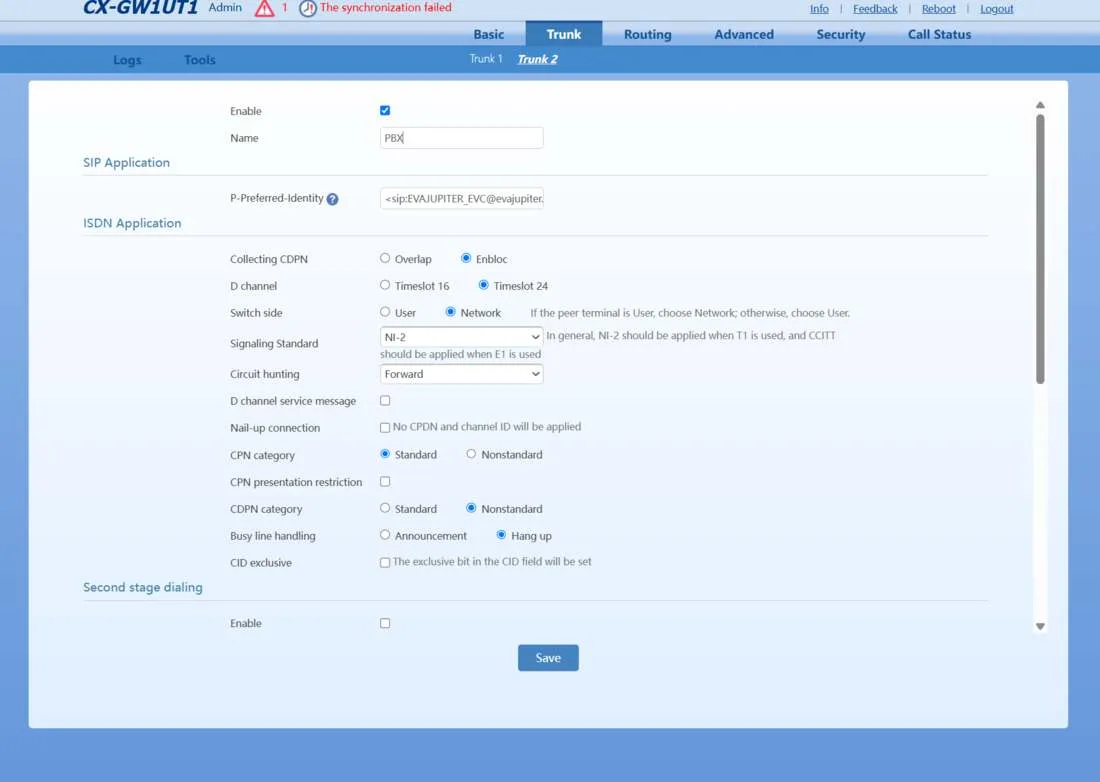Viewport: 1100px width, 782px height.
Task: Select Standard for CDPN category
Action: click(385, 508)
